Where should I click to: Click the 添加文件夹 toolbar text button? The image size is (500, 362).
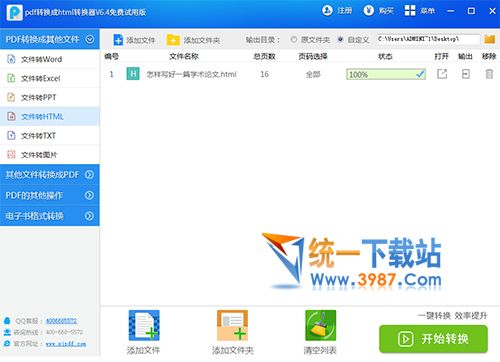[202, 40]
